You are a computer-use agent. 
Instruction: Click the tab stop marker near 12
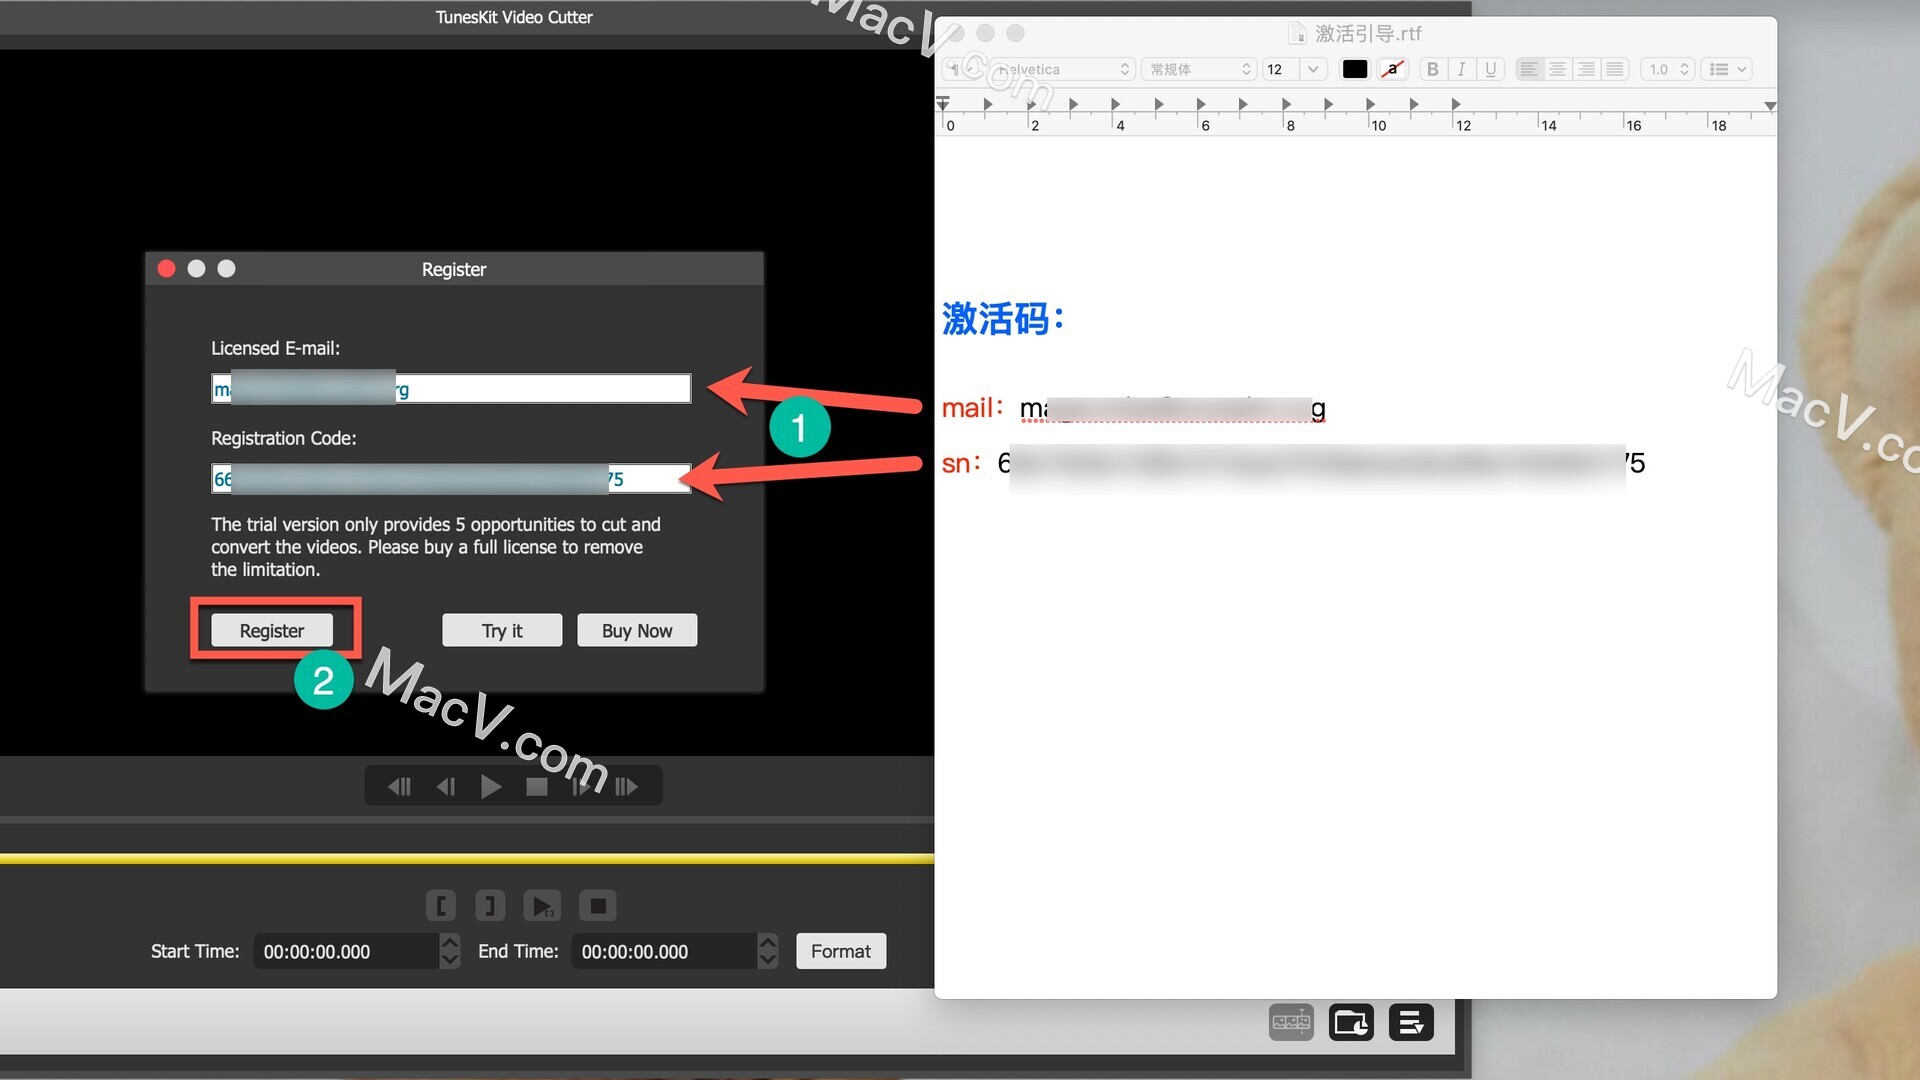click(x=1456, y=104)
